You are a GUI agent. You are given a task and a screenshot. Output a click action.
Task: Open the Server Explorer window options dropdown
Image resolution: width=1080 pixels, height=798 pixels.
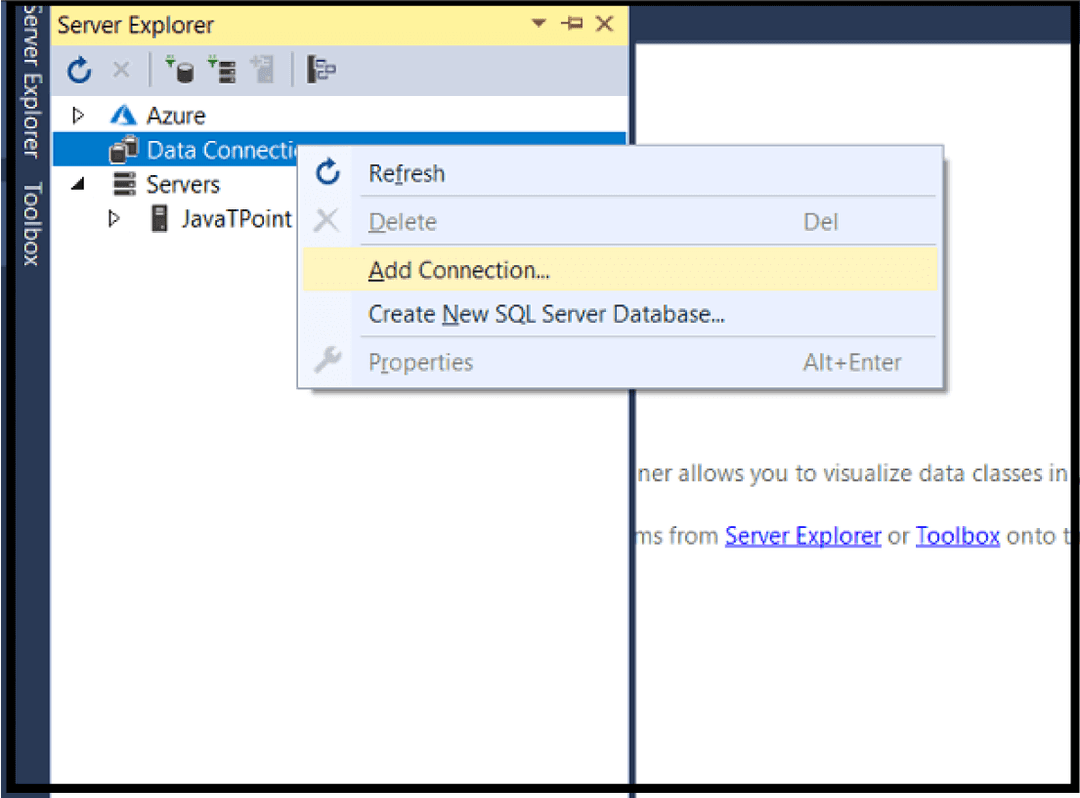pos(539,24)
